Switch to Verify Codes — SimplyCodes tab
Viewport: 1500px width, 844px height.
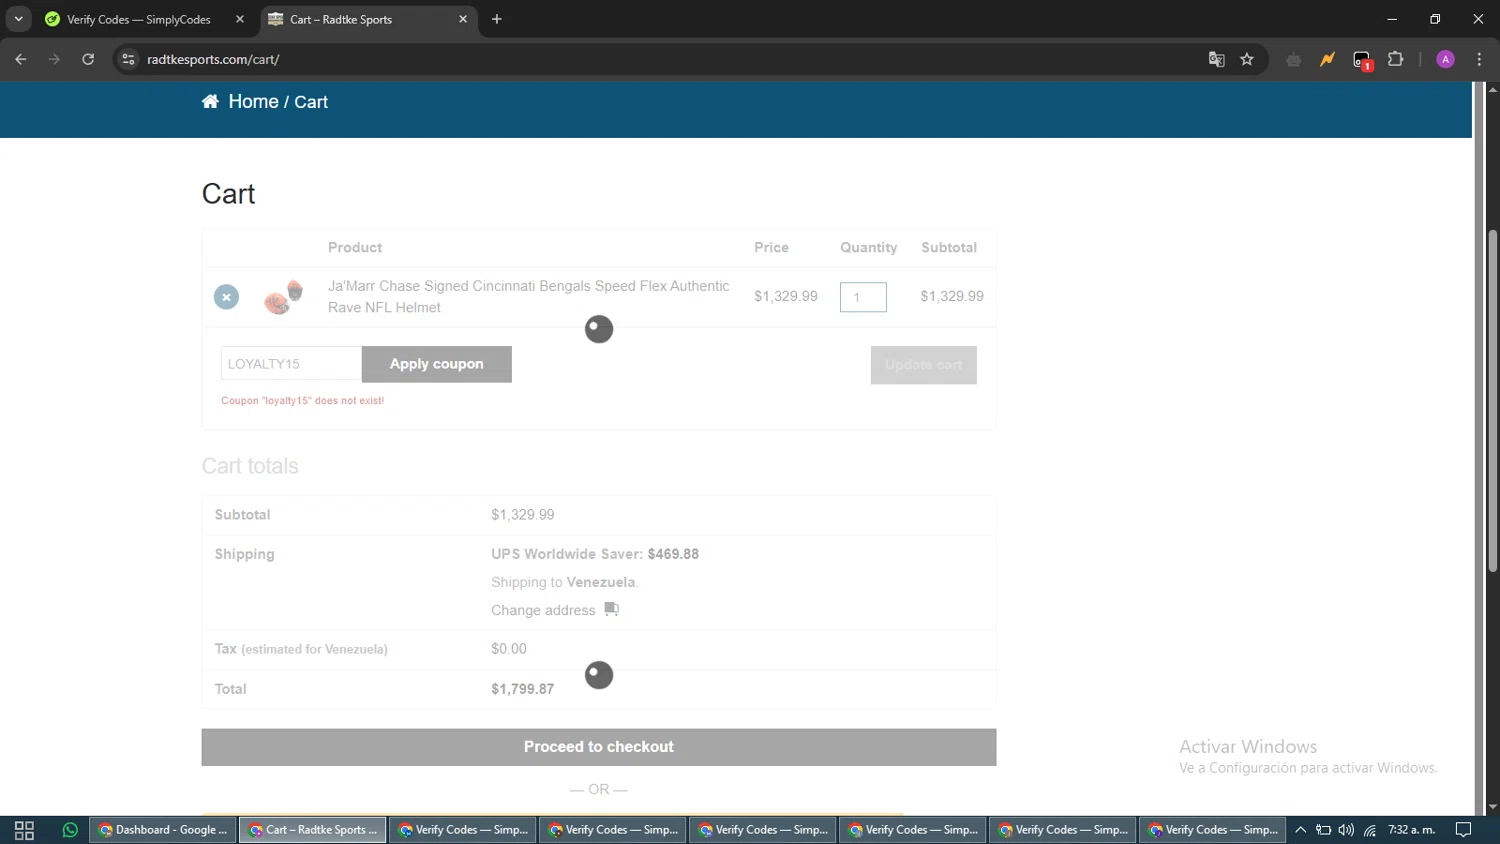coord(138,19)
